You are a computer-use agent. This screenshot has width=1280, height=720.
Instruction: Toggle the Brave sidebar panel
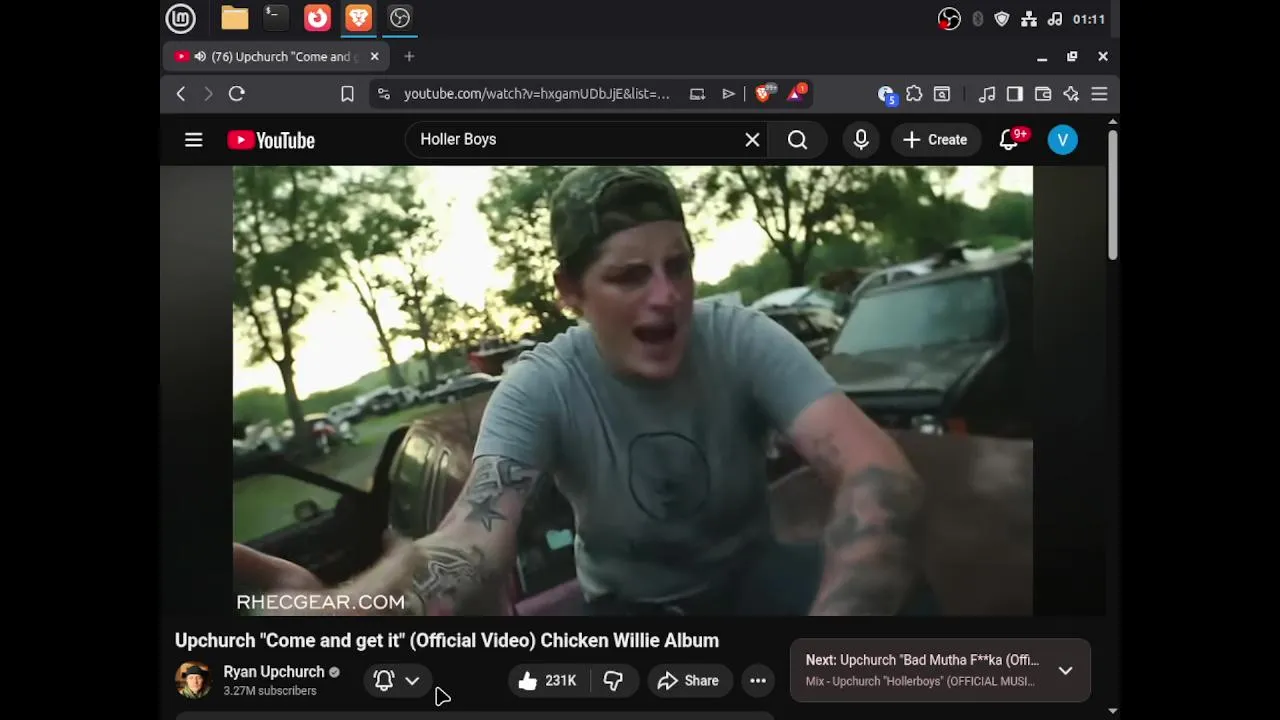pyautogui.click(x=1015, y=94)
